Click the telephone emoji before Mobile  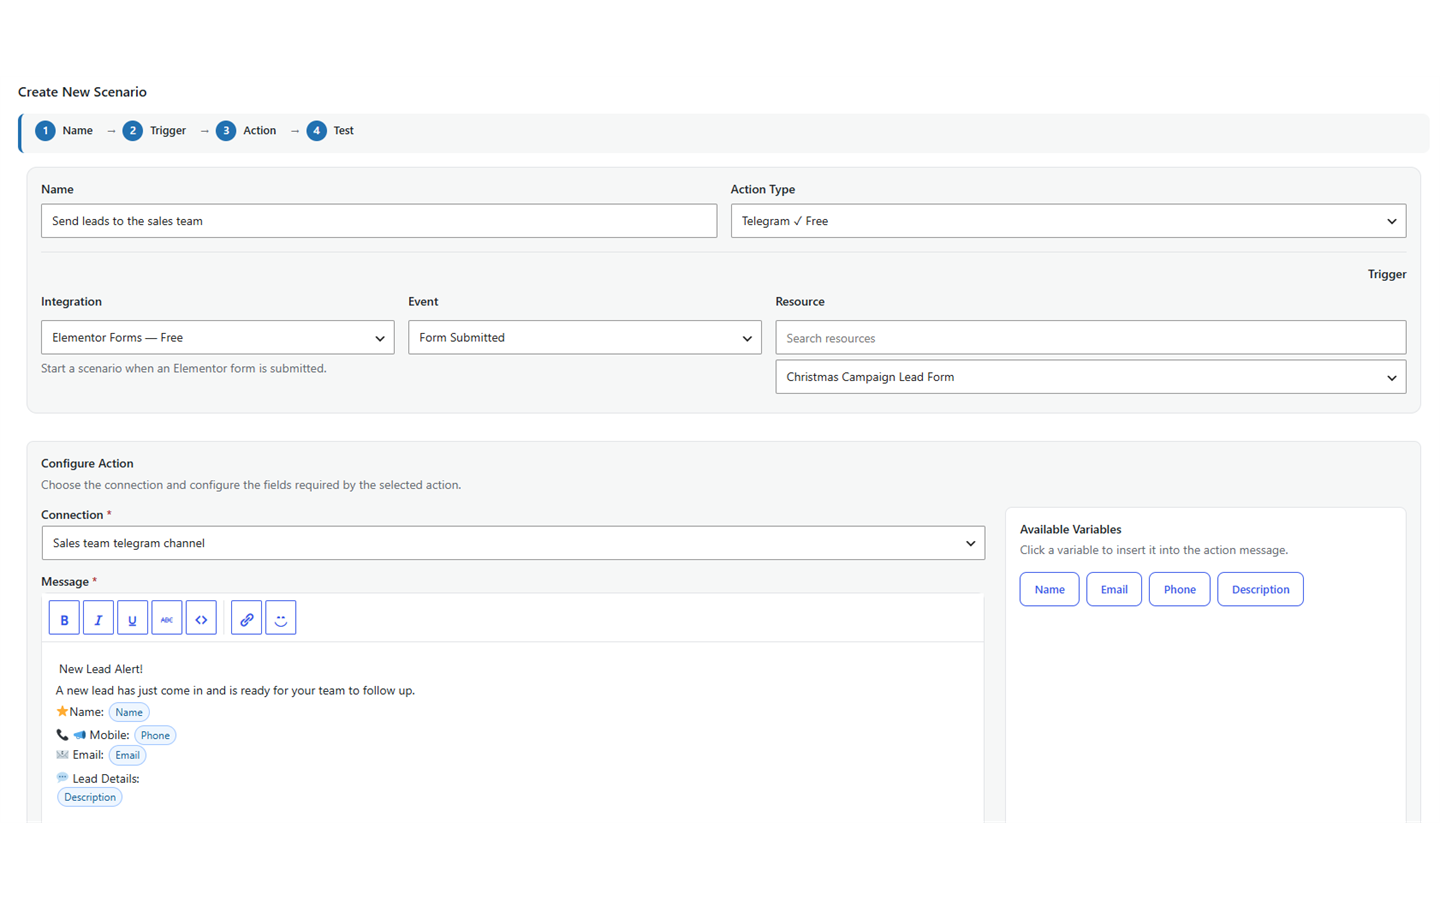pyautogui.click(x=62, y=734)
